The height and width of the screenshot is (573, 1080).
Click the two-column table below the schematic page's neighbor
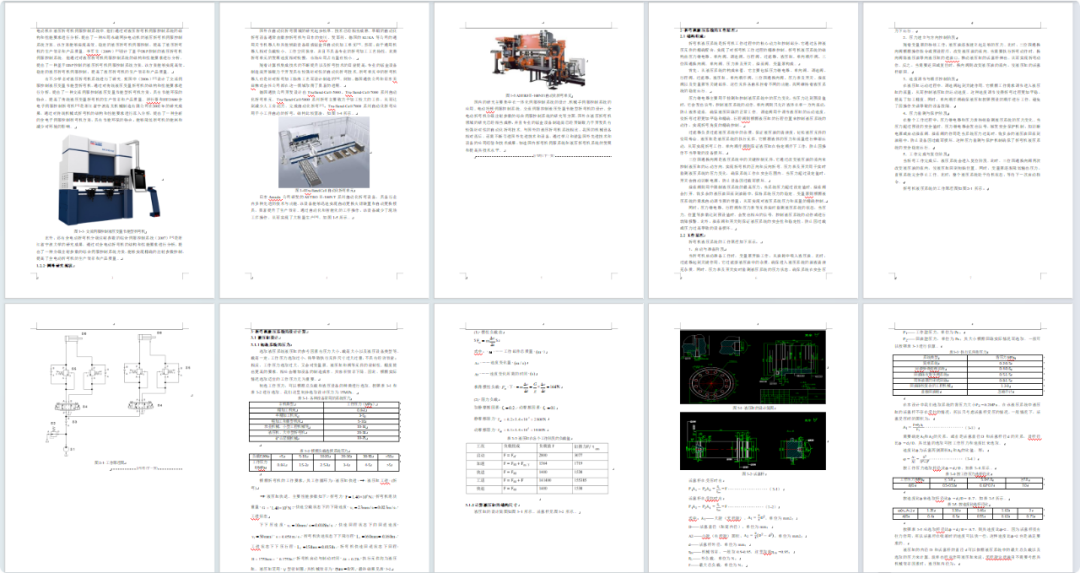(324, 422)
